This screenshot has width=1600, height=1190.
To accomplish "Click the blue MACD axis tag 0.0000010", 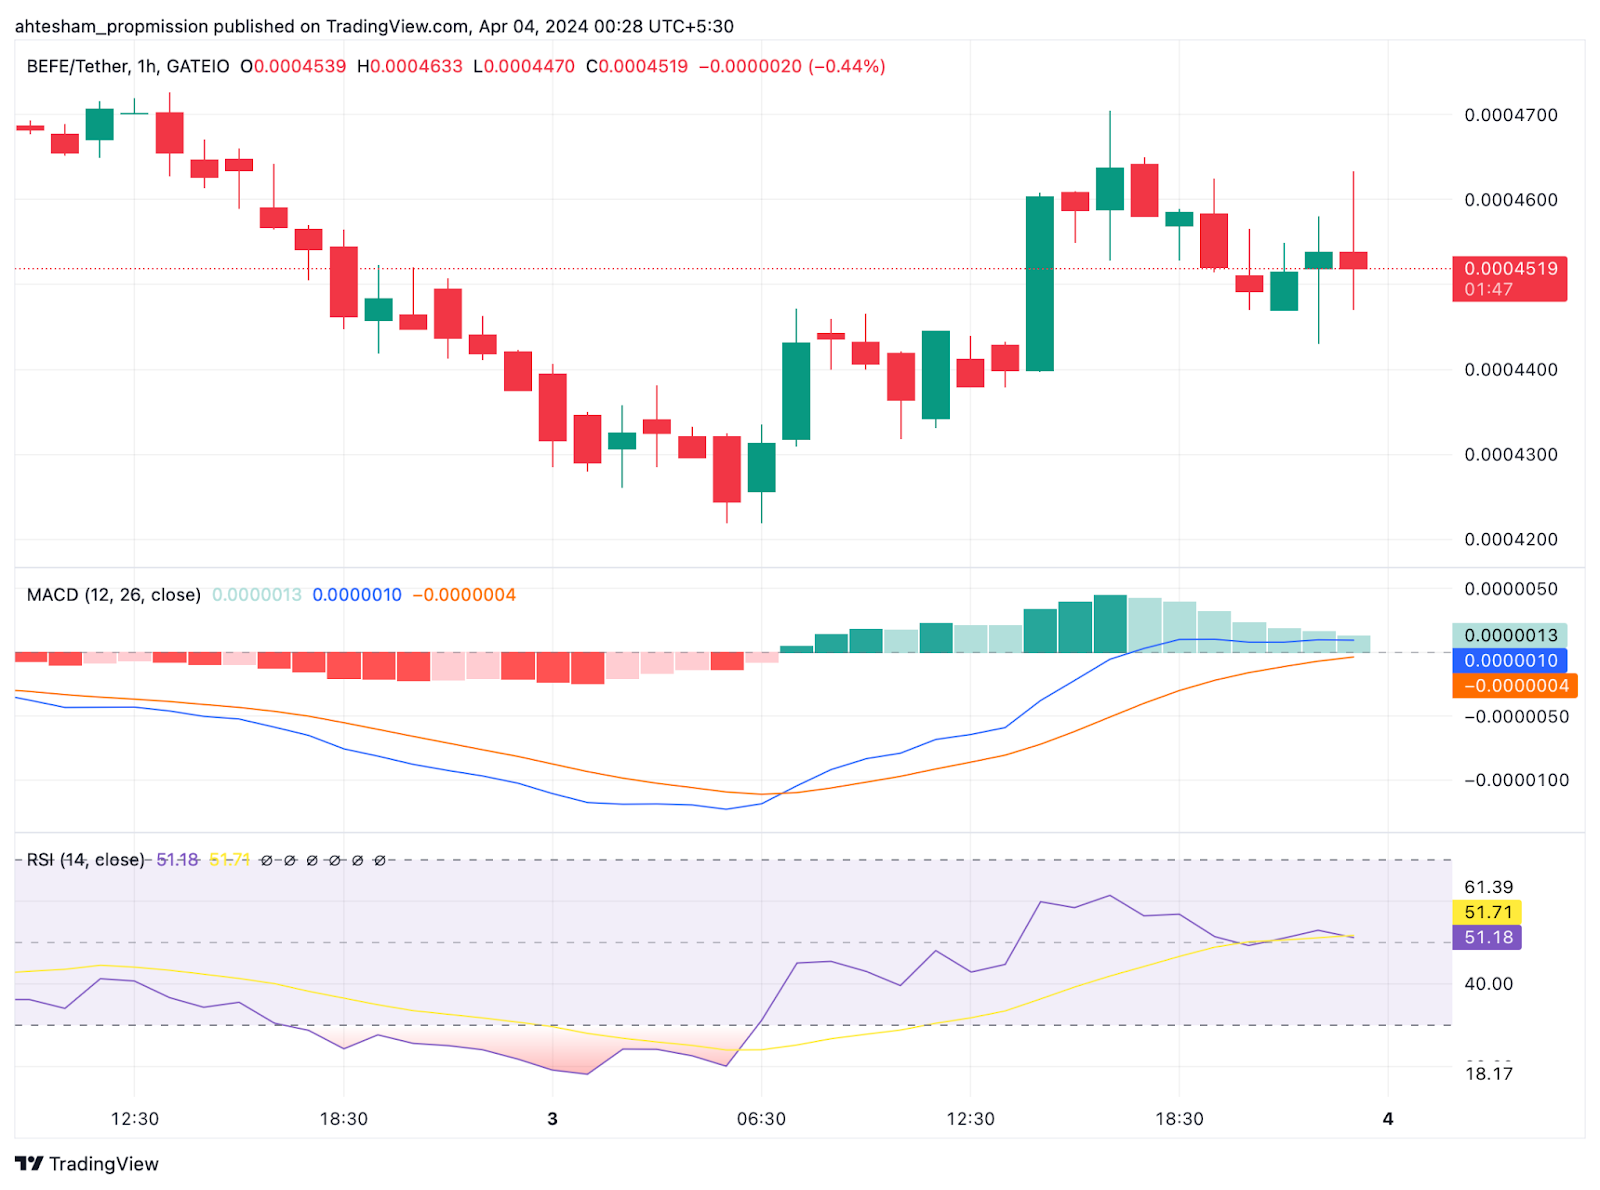I will coord(1510,660).
